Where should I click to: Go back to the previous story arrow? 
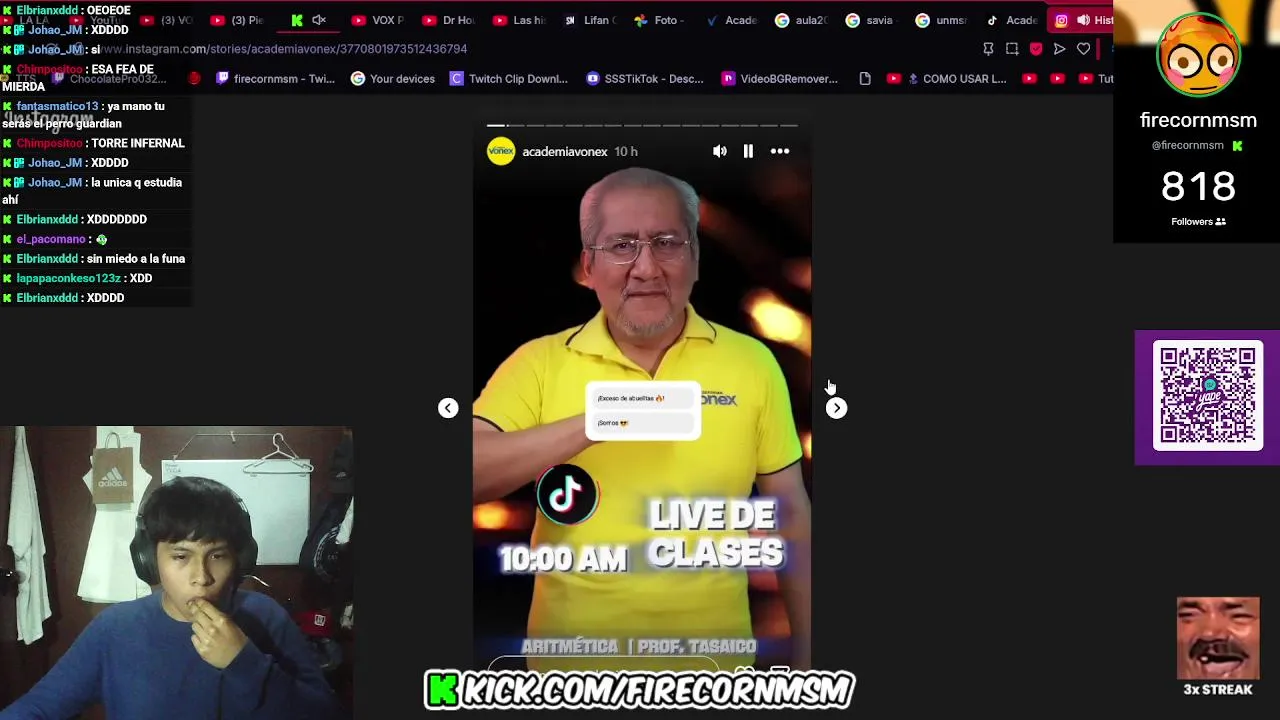[x=448, y=408]
